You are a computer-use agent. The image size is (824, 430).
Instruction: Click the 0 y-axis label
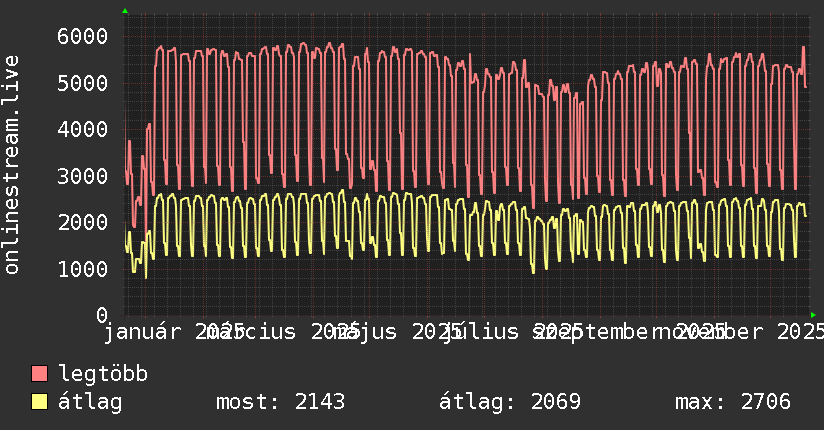click(102, 315)
